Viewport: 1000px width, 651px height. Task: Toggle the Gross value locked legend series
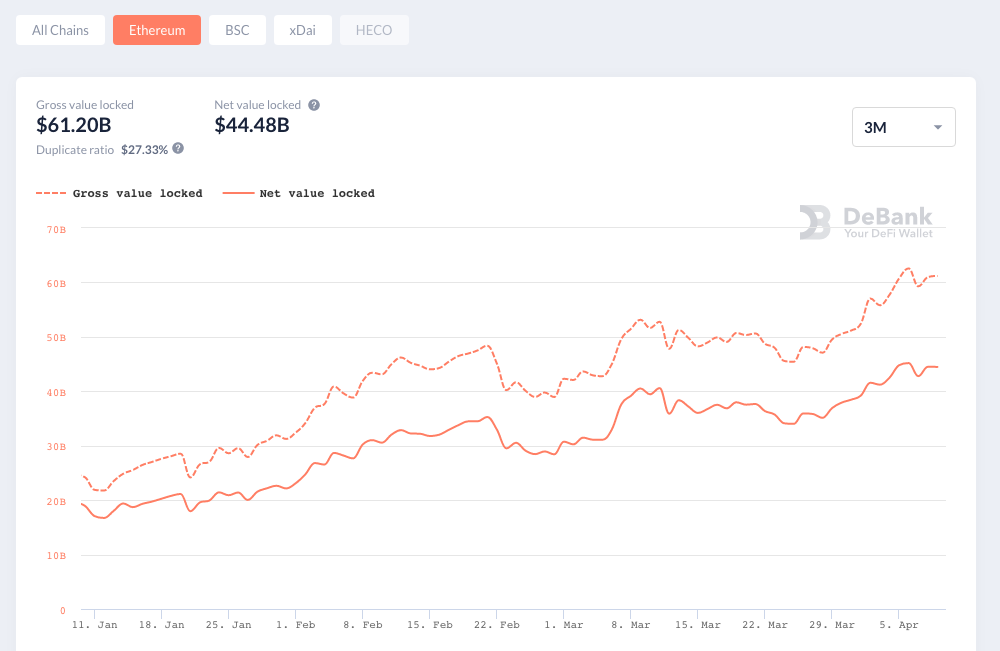pos(119,193)
